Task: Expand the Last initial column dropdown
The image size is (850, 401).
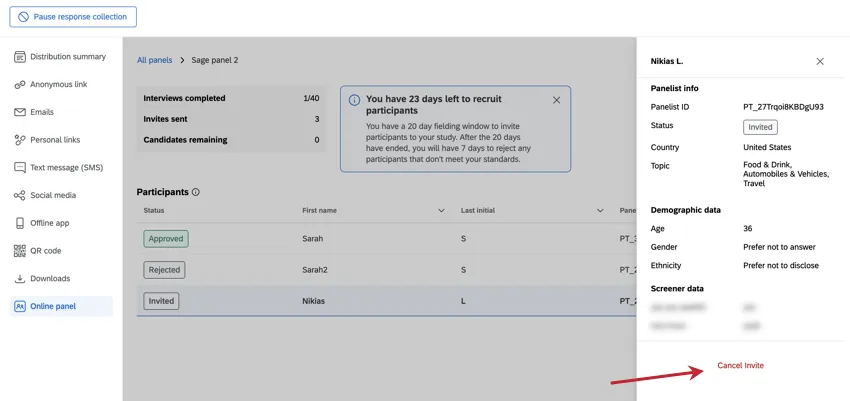Action: coord(600,211)
